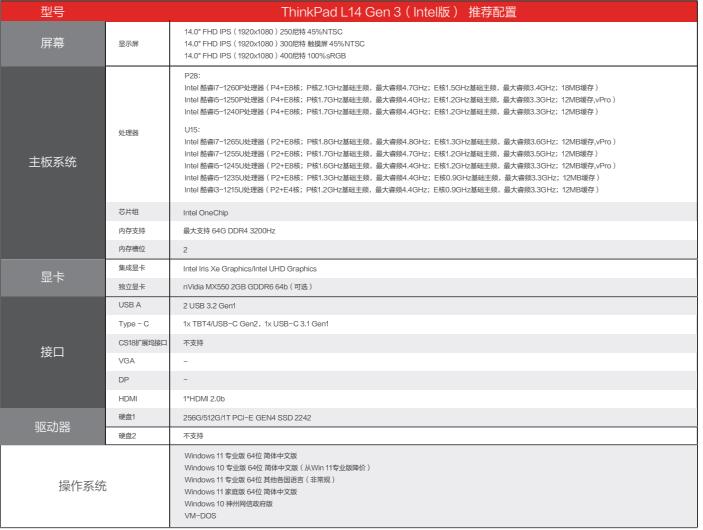Click the 'HDMI' row label
The width and height of the screenshot is (703, 530).
point(128,399)
